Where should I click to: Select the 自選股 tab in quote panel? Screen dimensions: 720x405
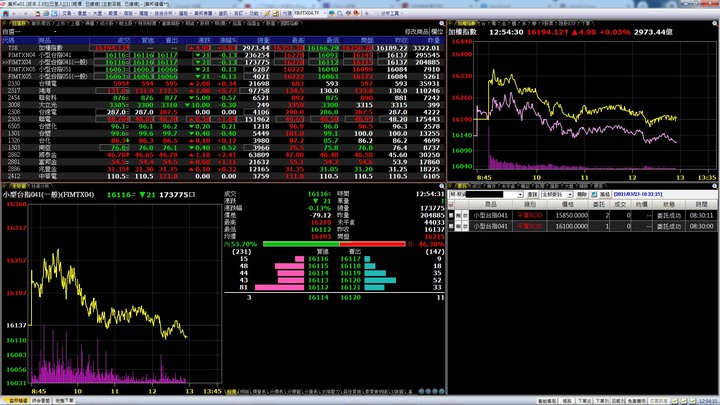(x=18, y=23)
